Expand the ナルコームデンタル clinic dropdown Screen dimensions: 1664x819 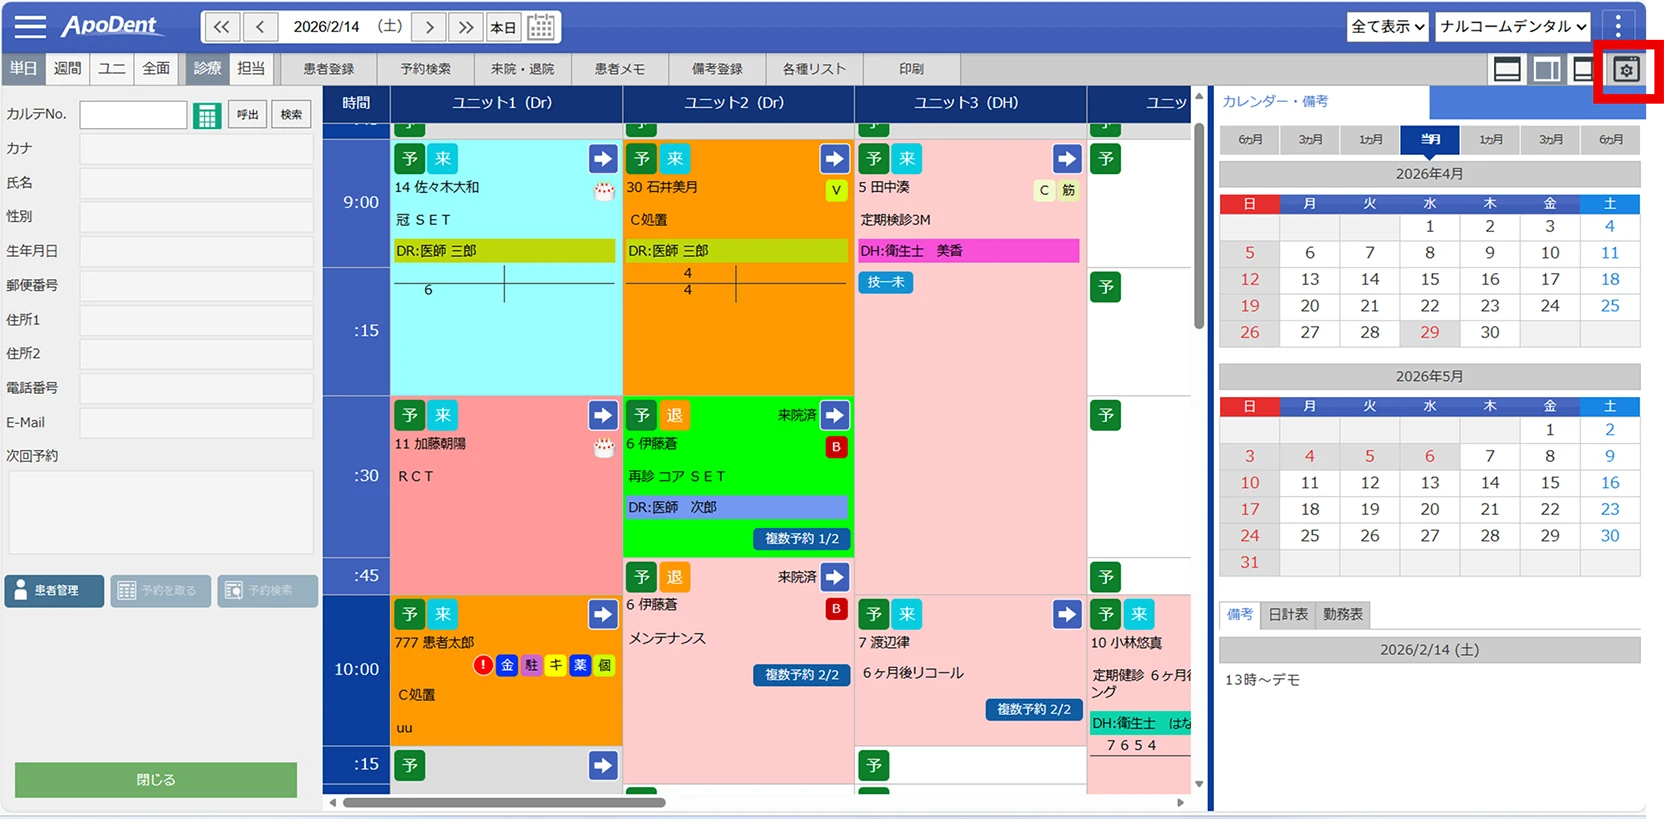(1512, 27)
